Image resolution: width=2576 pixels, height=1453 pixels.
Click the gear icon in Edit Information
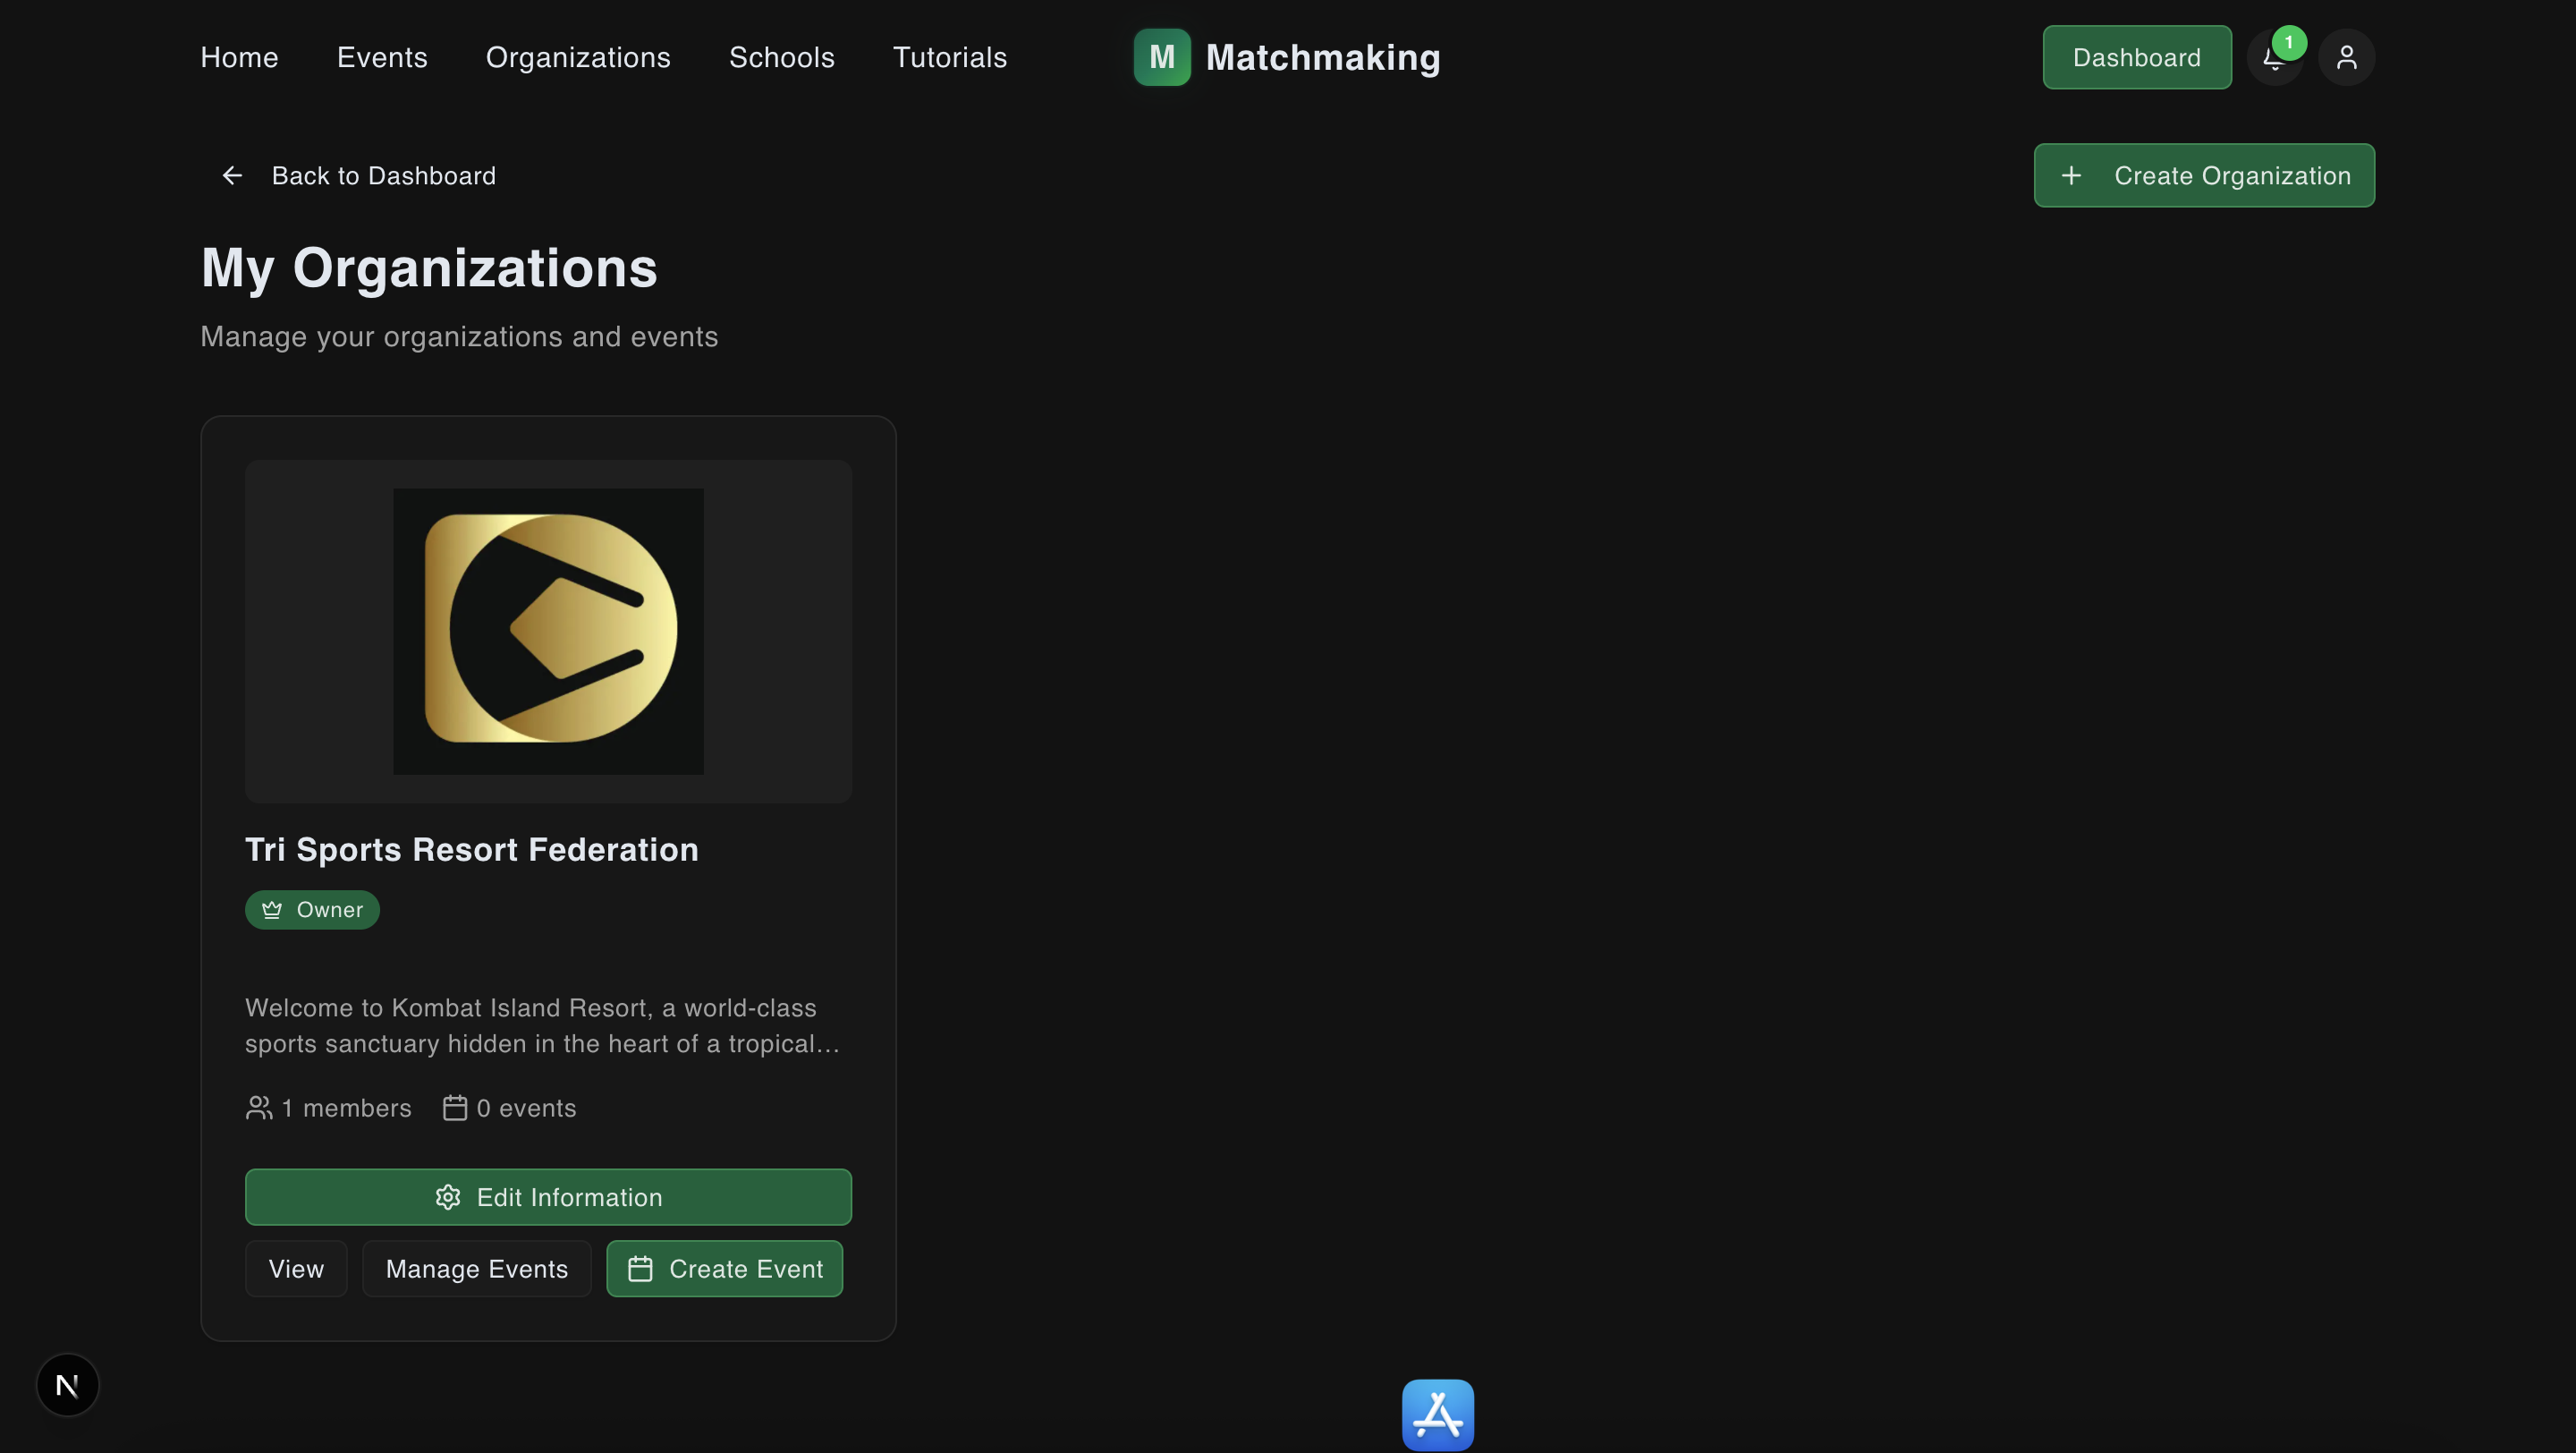[448, 1197]
